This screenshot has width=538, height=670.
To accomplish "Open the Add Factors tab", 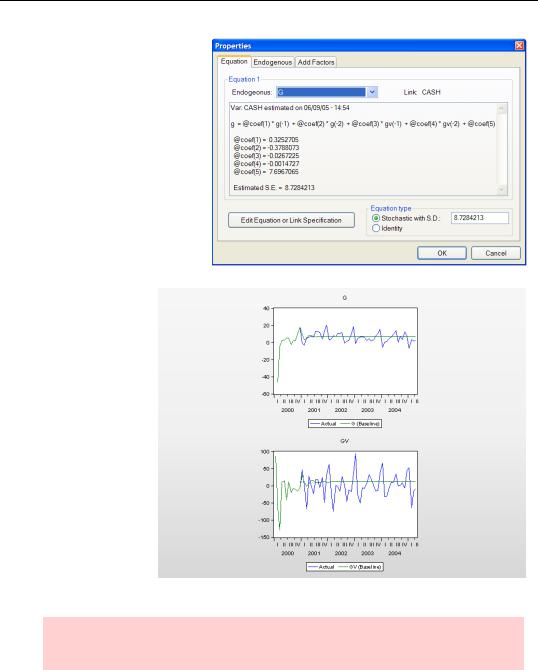I will 316,62.
